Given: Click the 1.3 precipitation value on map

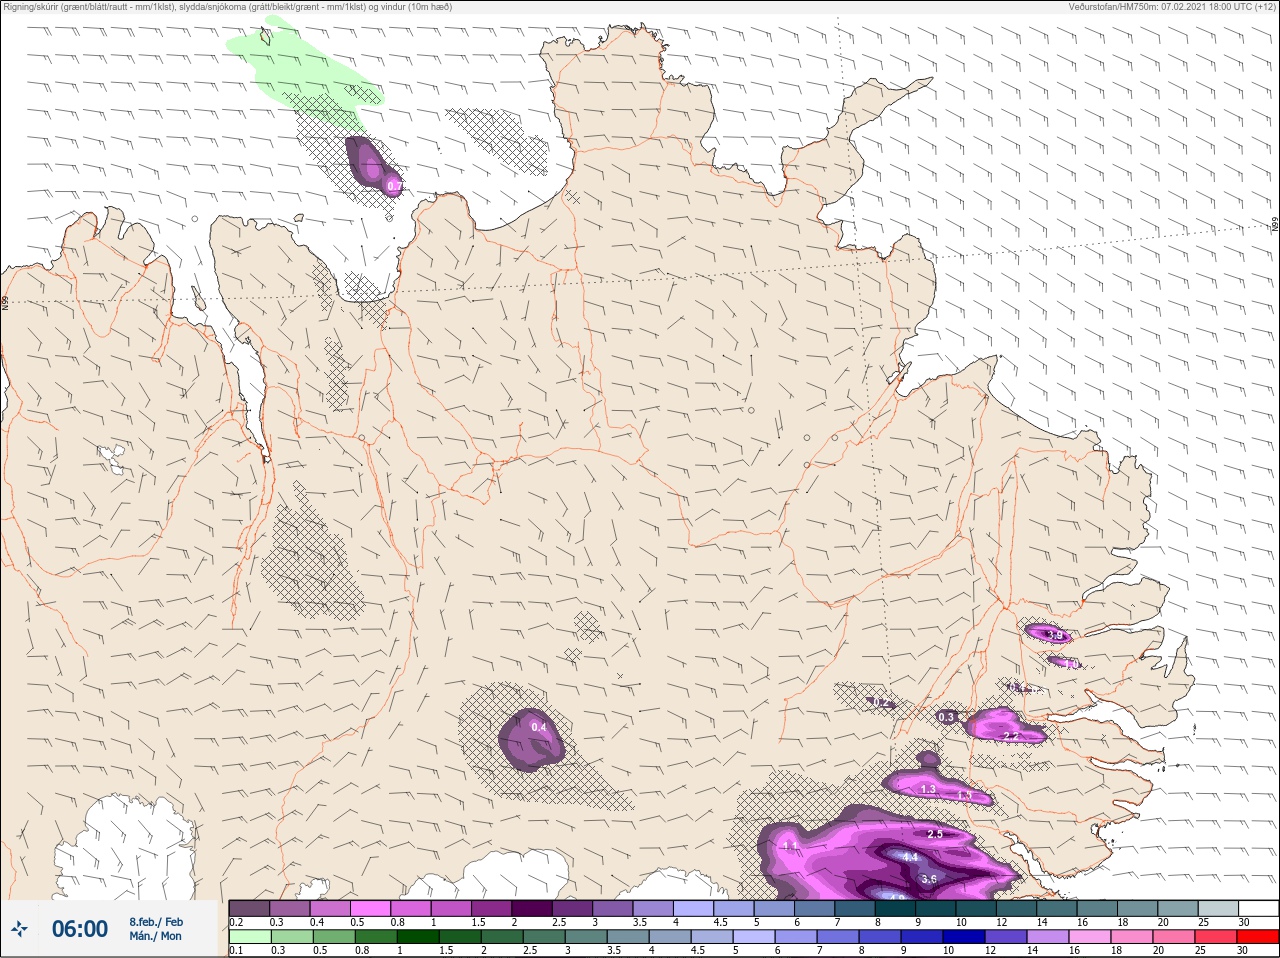Looking at the screenshot, I should click(928, 789).
